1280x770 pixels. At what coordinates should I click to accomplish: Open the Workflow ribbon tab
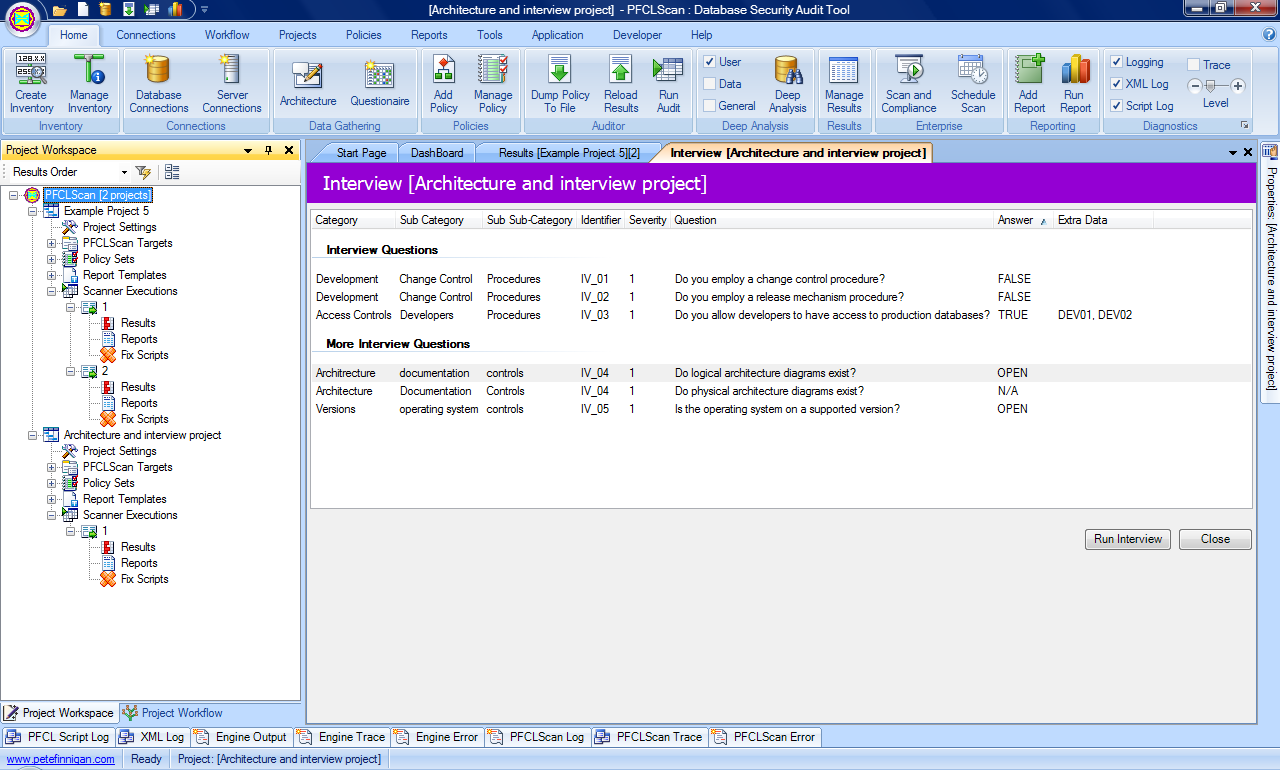227,35
